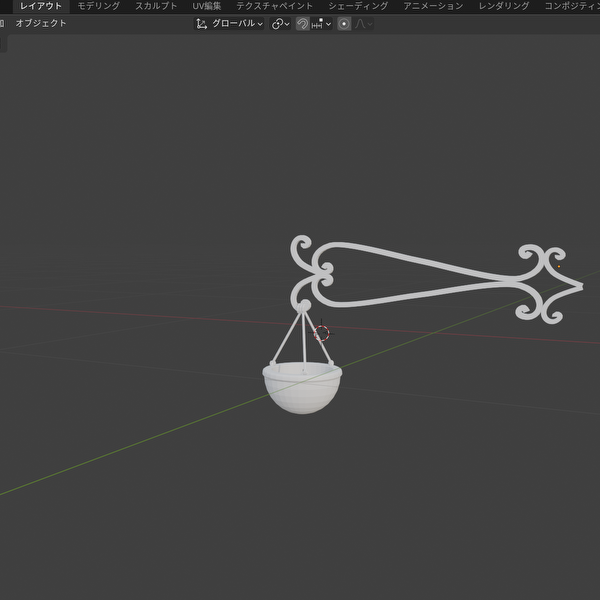The image size is (600, 600).
Task: Open the UV編集 workspace tab
Action: pos(207,6)
